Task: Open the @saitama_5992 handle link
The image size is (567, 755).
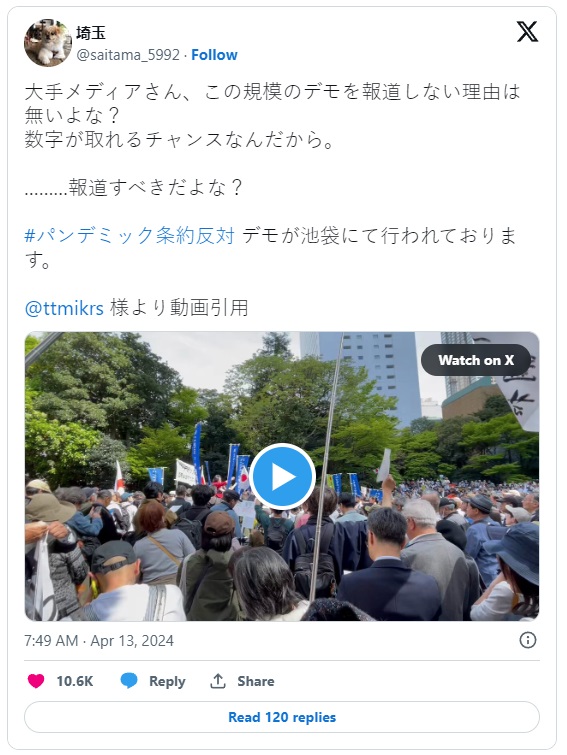Action: point(128,55)
